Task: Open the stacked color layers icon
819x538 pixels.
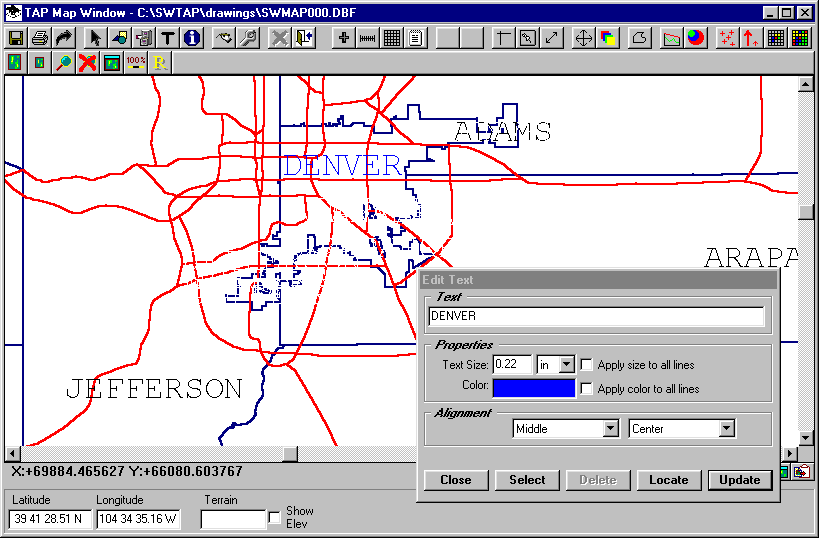Action: [x=607, y=38]
